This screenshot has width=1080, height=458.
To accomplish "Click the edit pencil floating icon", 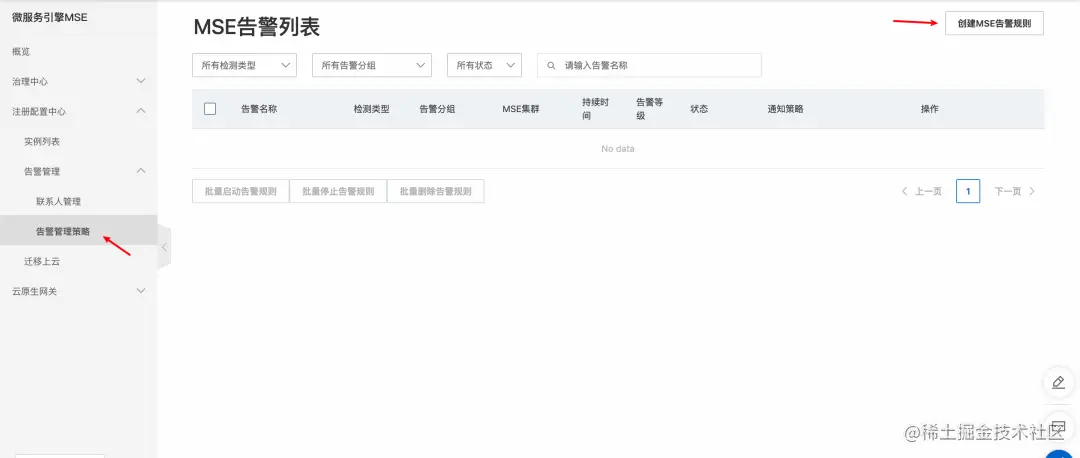I will (1059, 382).
